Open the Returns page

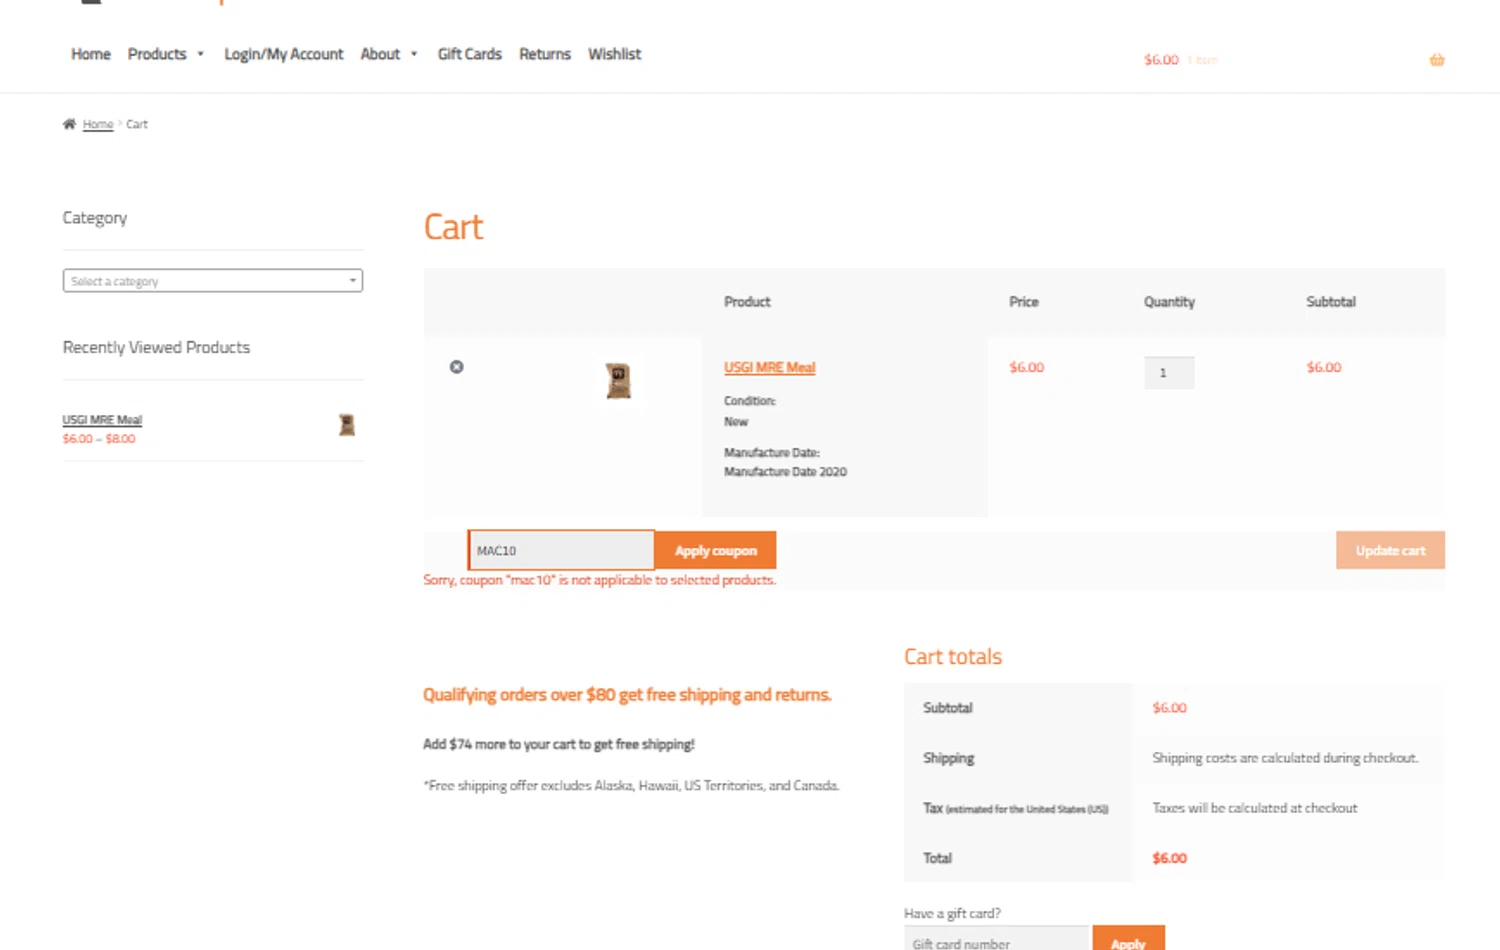545,54
